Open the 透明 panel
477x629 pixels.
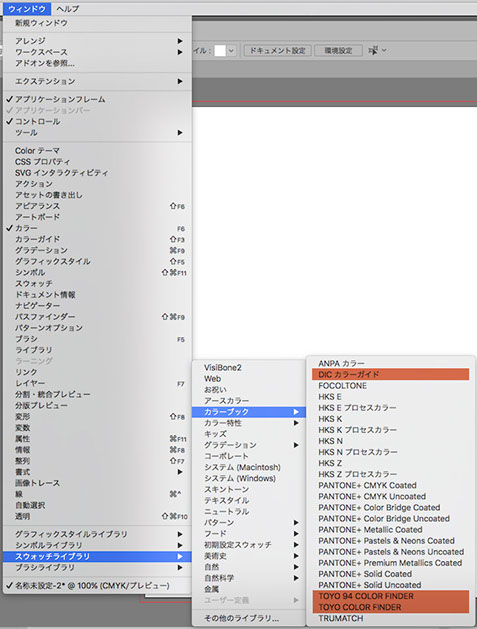pos(97,516)
